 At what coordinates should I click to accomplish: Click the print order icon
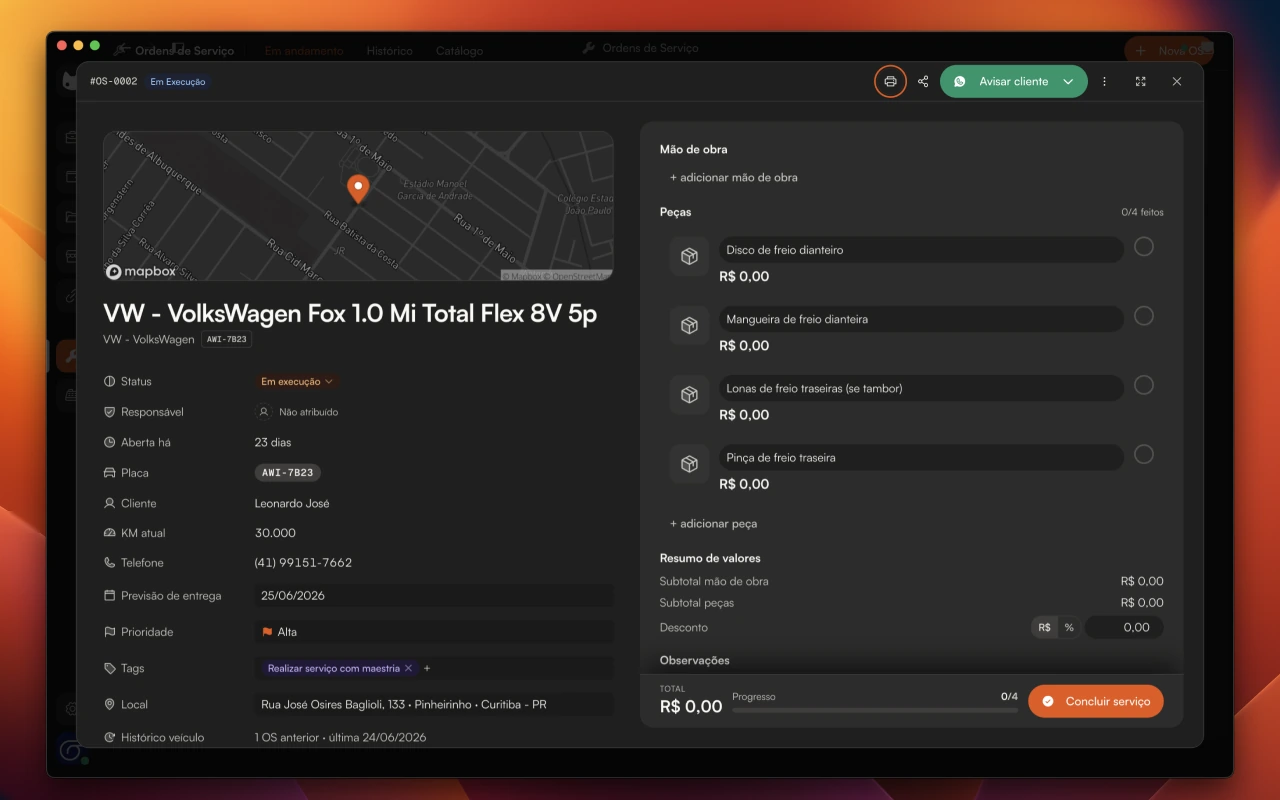(x=890, y=81)
